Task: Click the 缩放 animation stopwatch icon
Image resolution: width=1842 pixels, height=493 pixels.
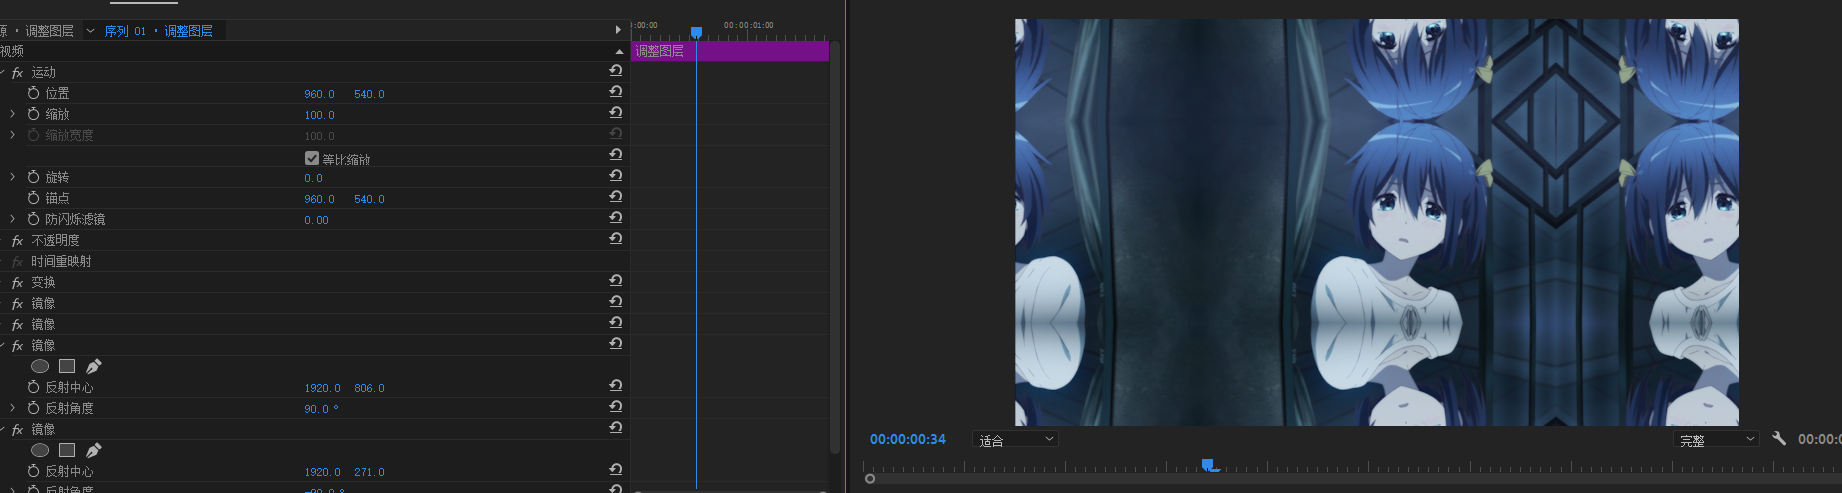Action: pyautogui.click(x=34, y=114)
